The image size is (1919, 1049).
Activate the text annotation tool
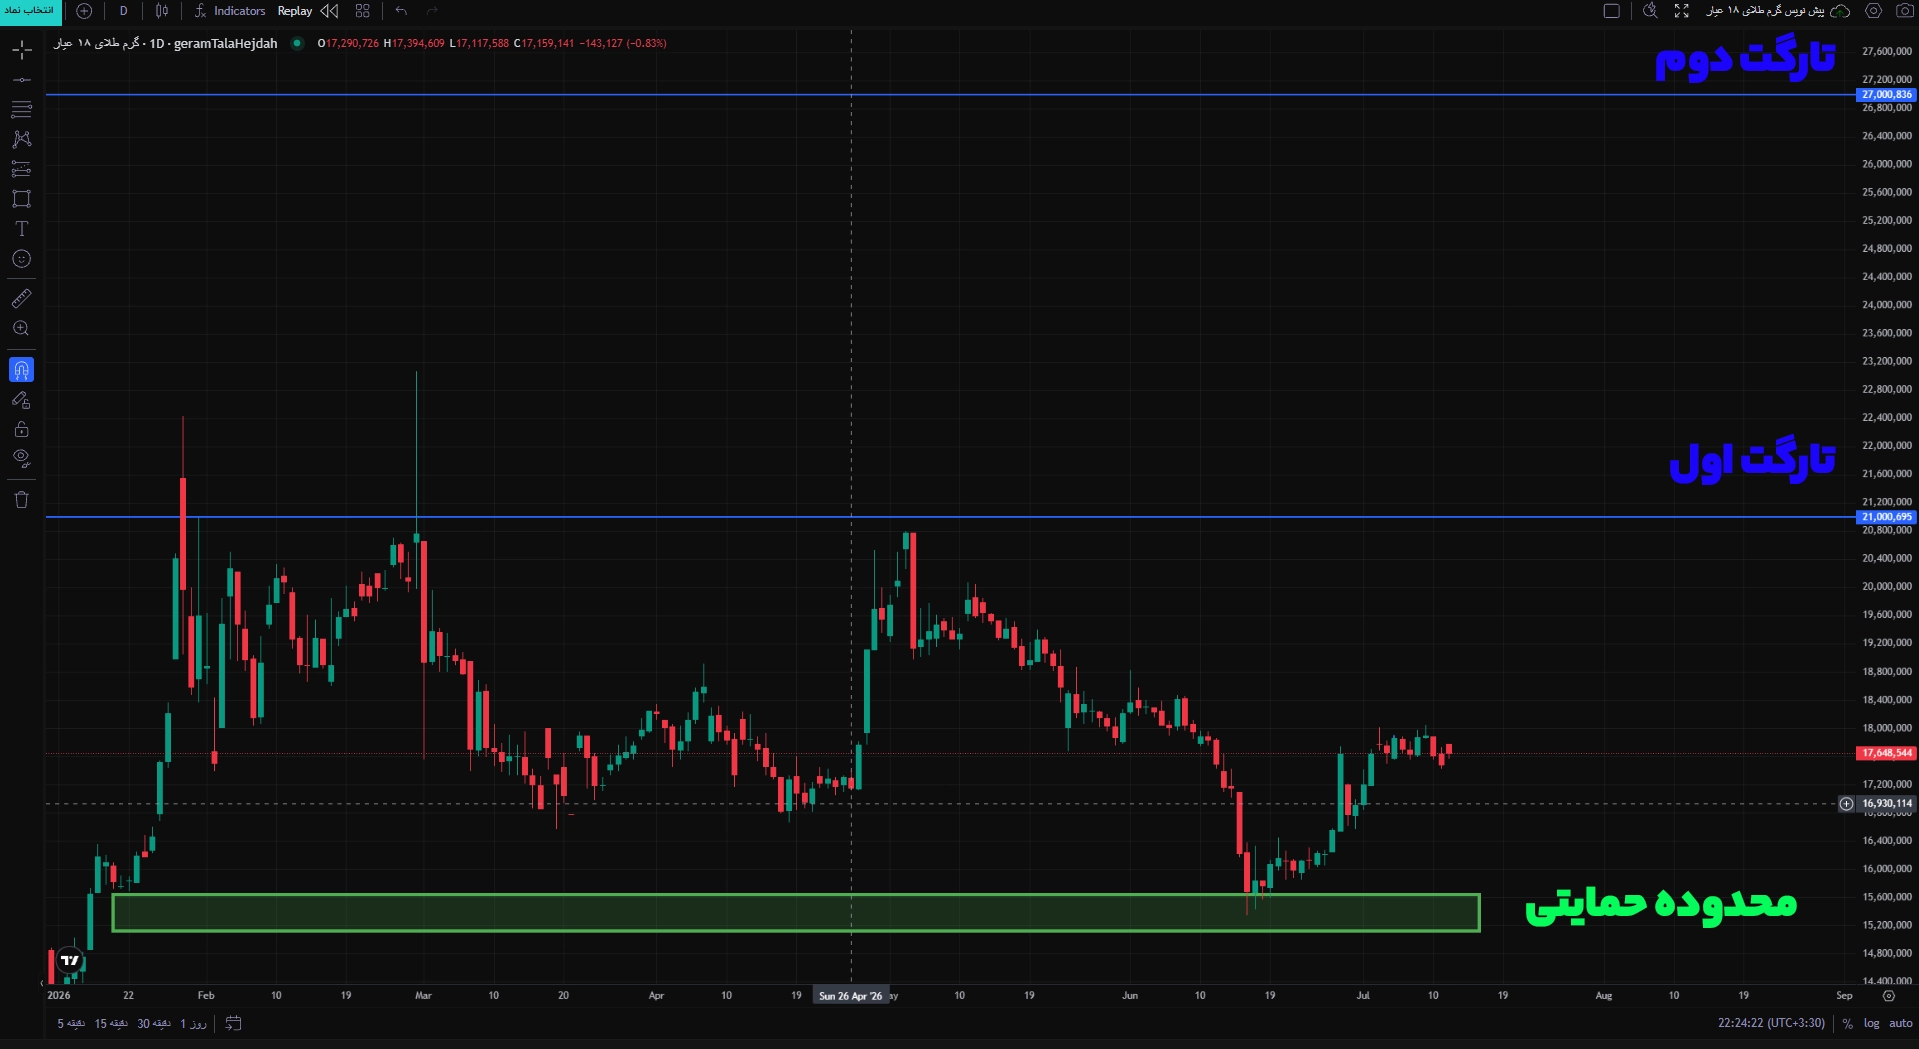[22, 229]
